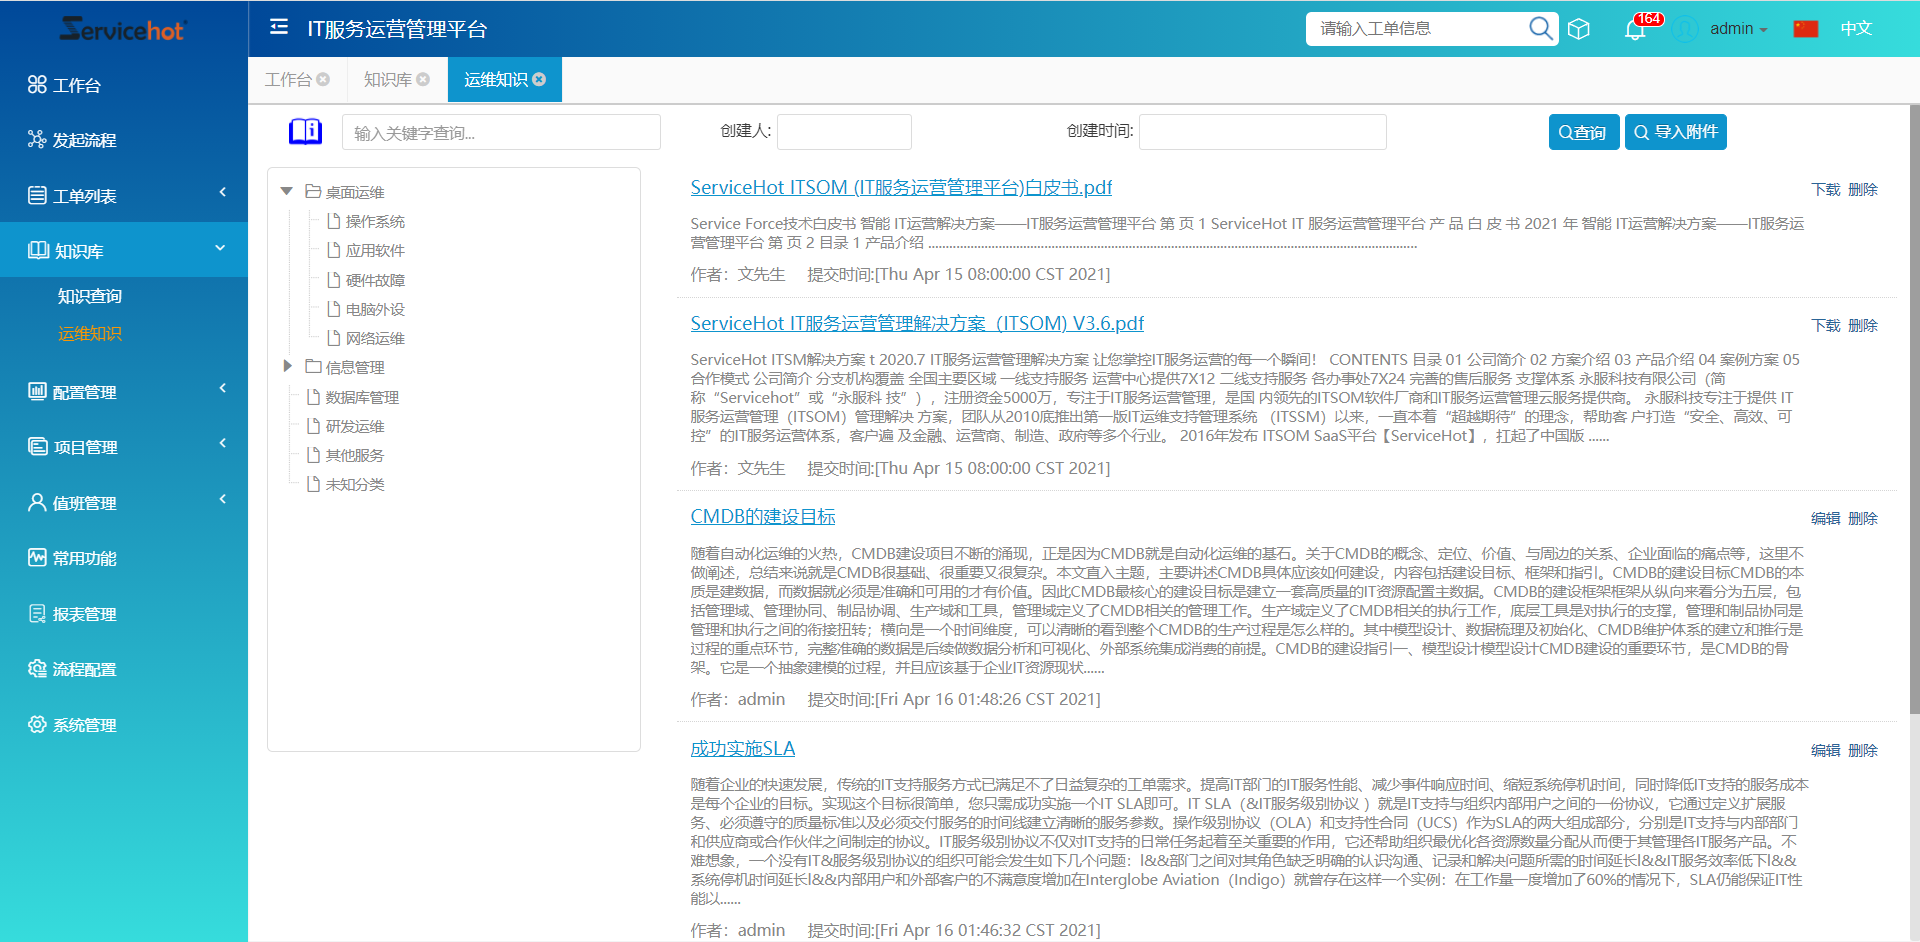The image size is (1920, 942).
Task: Click the knowledge book info icon
Action: [x=305, y=132]
